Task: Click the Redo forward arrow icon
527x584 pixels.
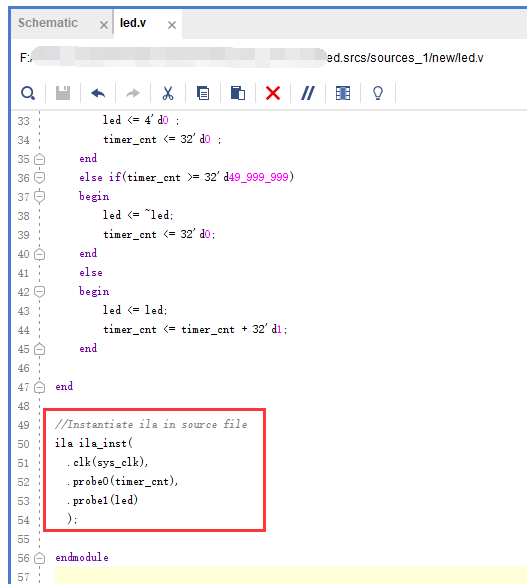Action: pyautogui.click(x=133, y=93)
